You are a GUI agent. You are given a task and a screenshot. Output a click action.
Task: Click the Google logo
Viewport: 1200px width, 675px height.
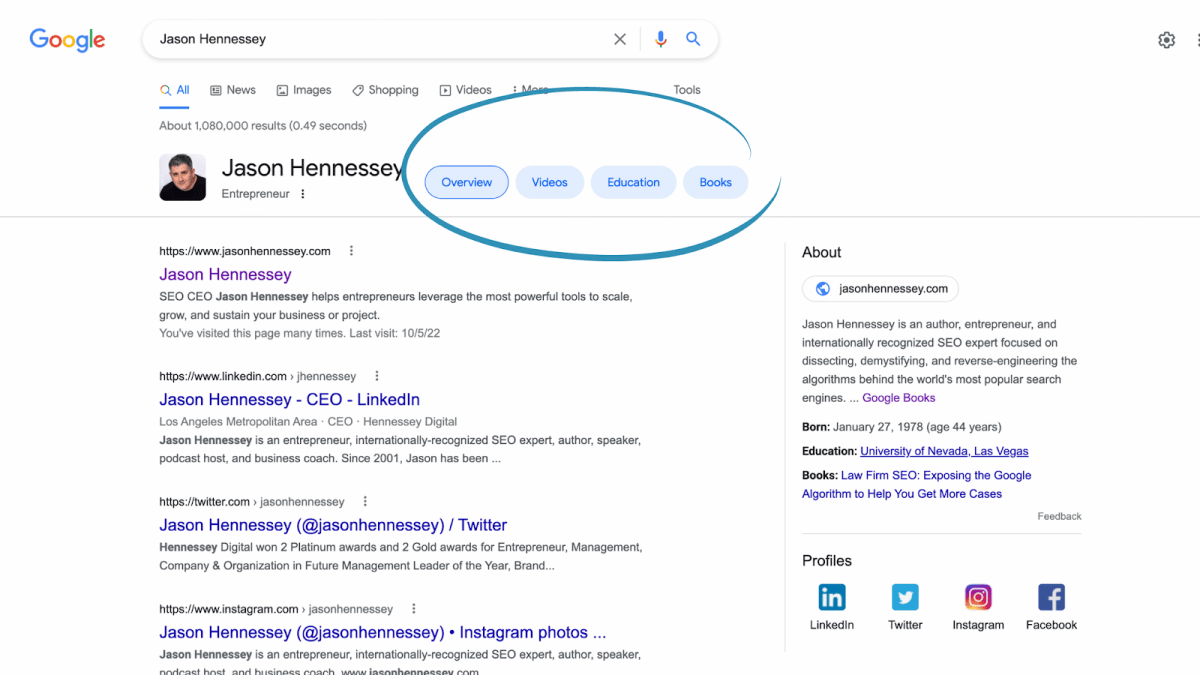point(66,40)
